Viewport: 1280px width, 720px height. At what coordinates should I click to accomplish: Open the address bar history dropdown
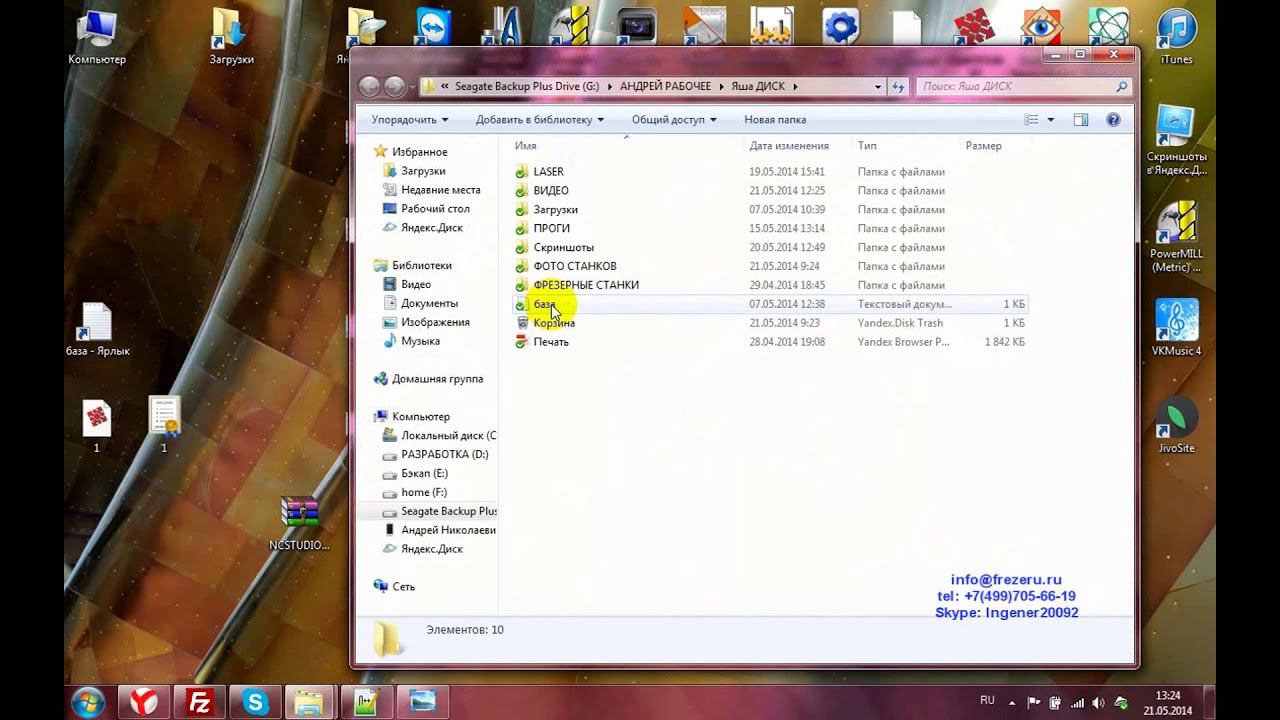[879, 86]
